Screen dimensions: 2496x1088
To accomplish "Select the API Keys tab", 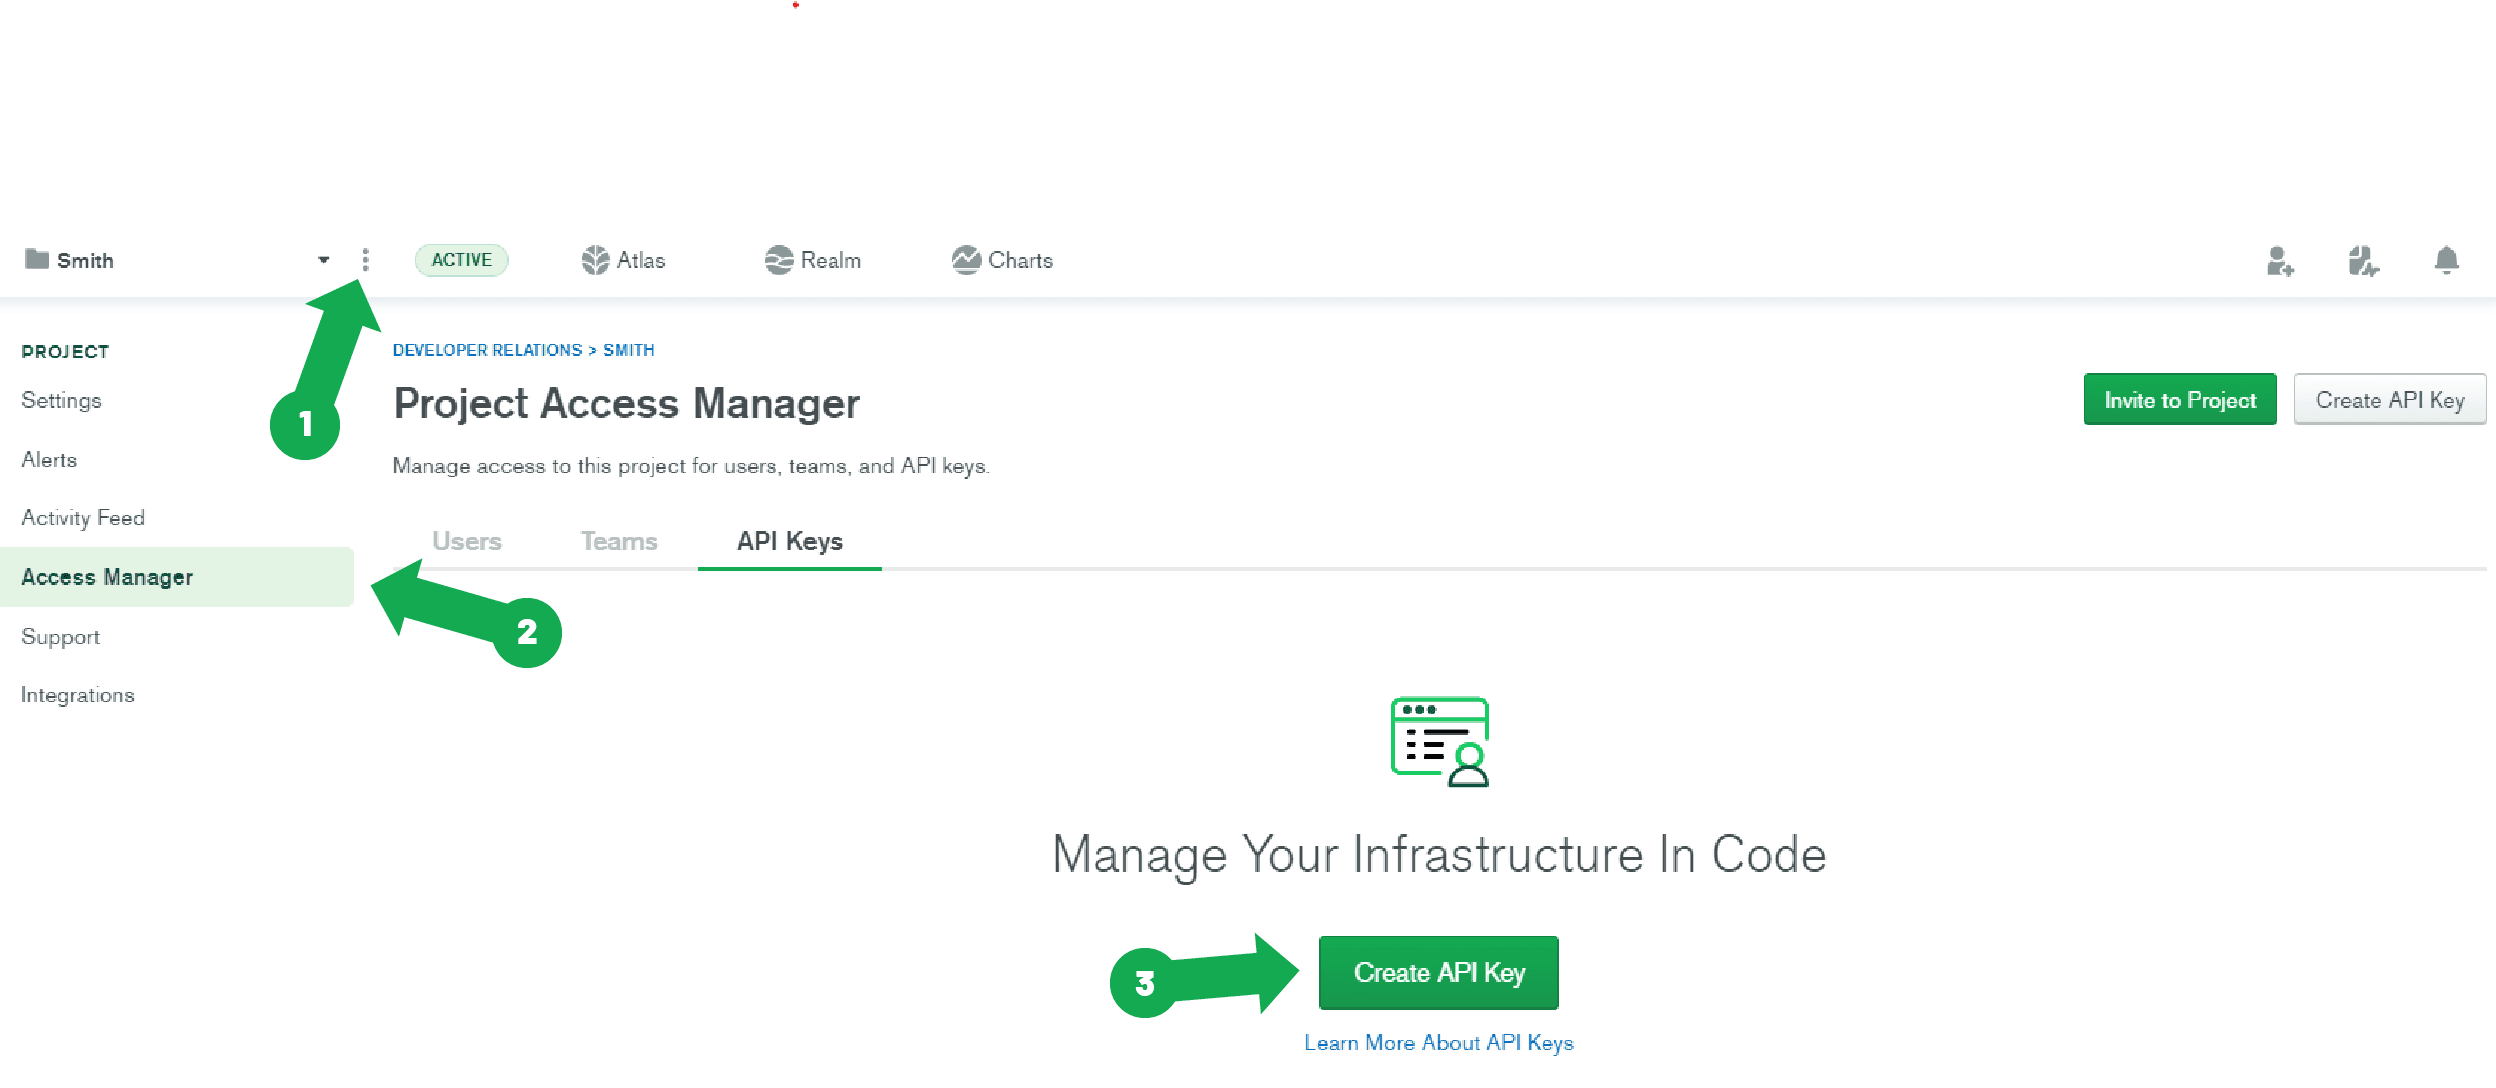I will point(789,541).
